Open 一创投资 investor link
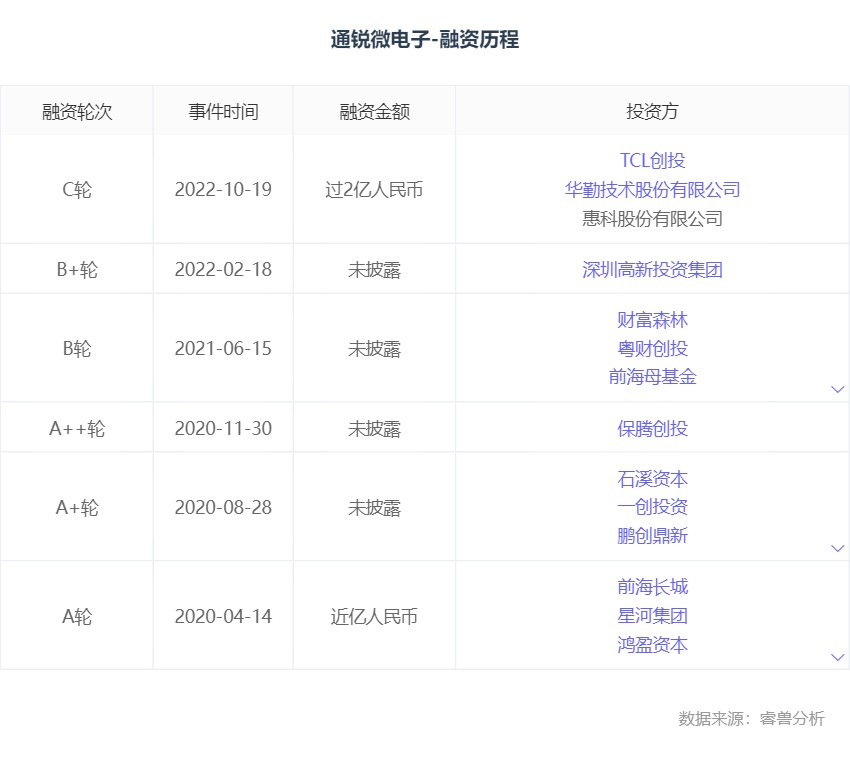The height and width of the screenshot is (761, 850). [652, 507]
